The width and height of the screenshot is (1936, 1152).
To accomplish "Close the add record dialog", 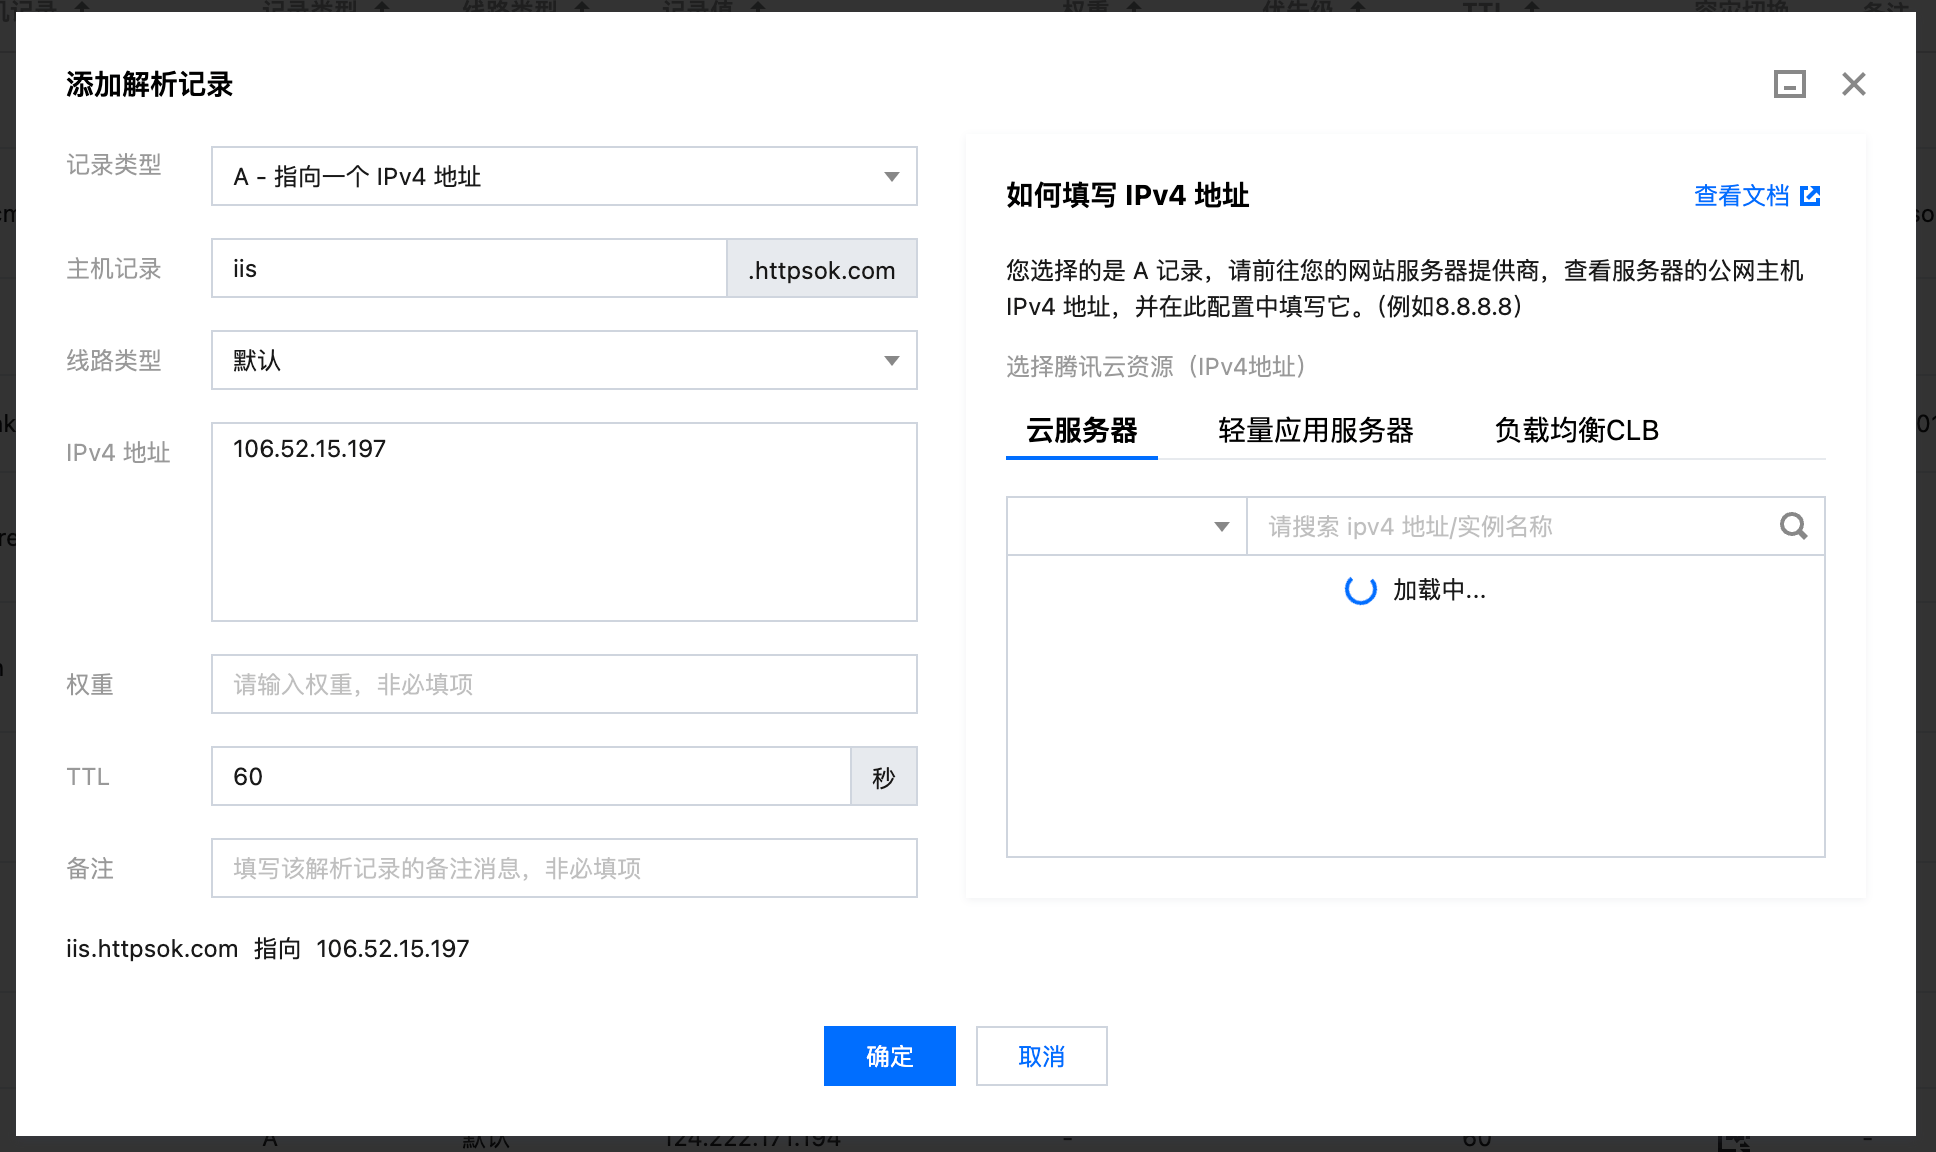I will coord(1853,84).
